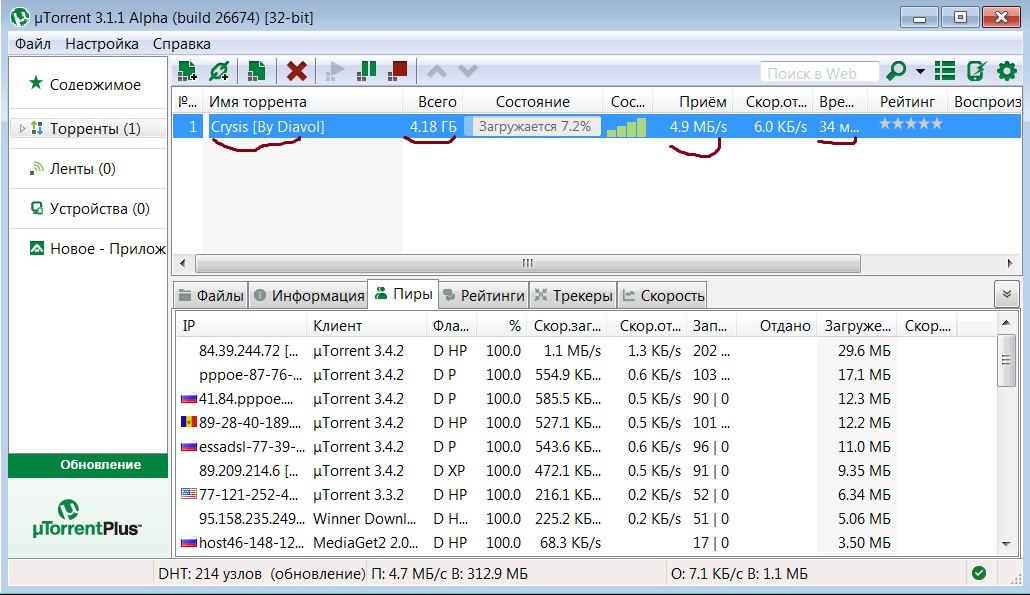This screenshot has height=595, width=1030.
Task: Click the green status checkmark in the status bar
Action: pos(979,573)
